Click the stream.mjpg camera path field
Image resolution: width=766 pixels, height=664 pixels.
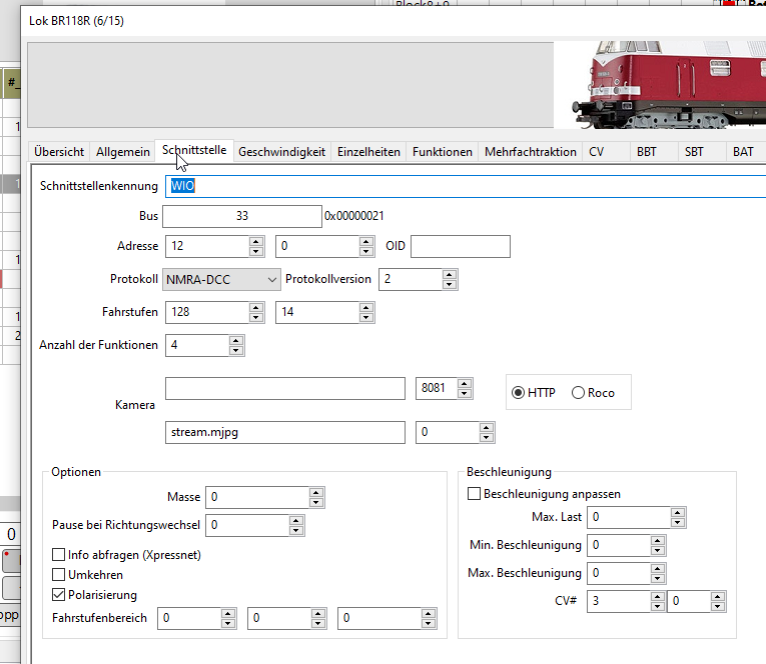pyautogui.click(x=285, y=432)
